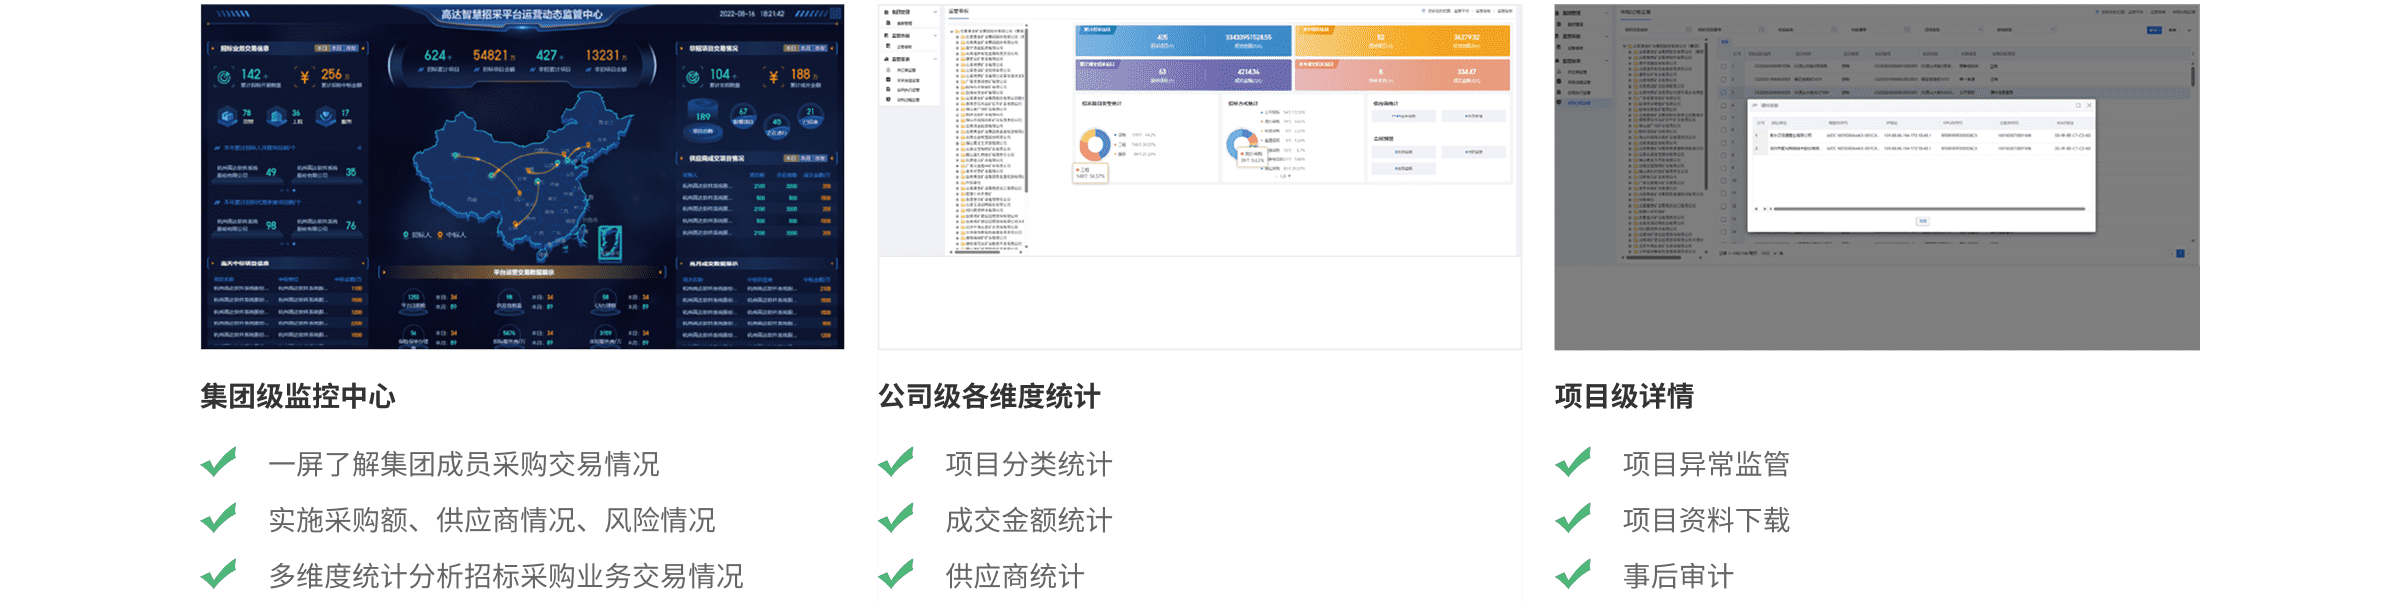This screenshot has height=602, width=2400.
Task: Click the close button at the popup dialog's bottom
Action: (x=1922, y=221)
